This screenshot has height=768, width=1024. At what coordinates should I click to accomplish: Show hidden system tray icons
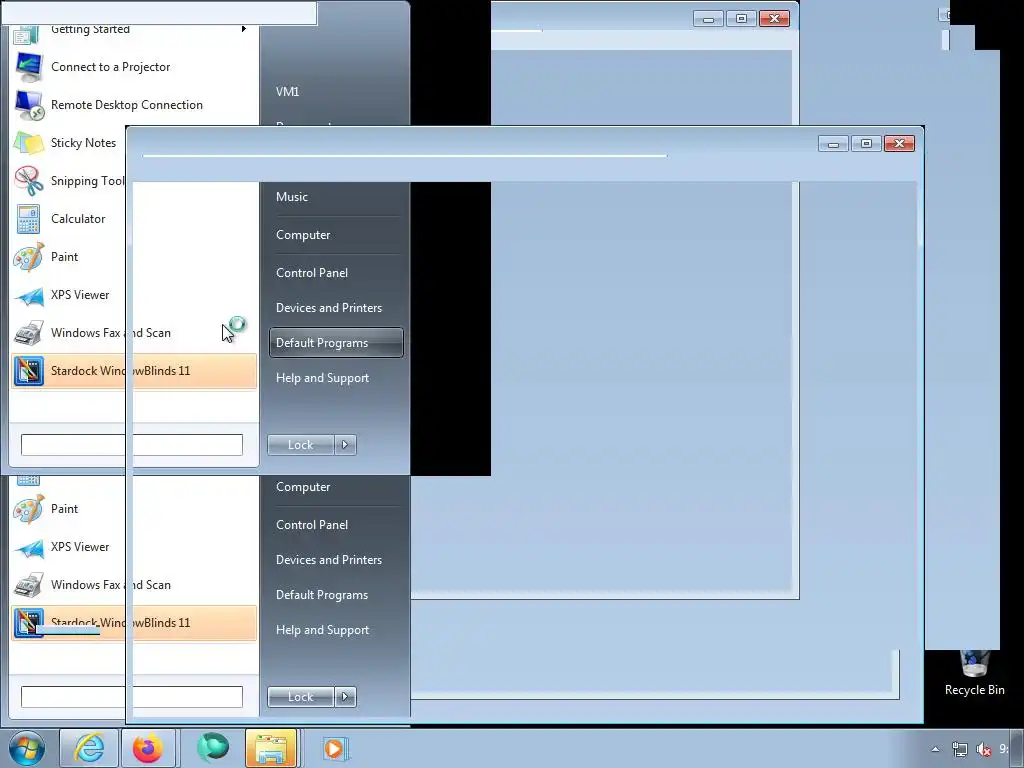coord(935,749)
